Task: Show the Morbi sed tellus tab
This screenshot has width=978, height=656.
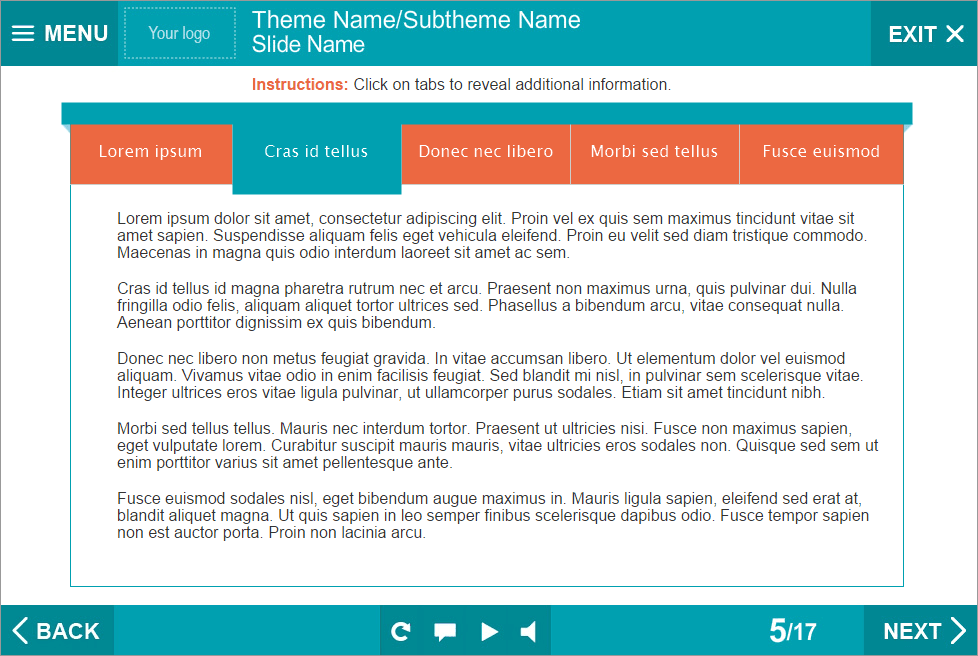Action: coord(654,152)
